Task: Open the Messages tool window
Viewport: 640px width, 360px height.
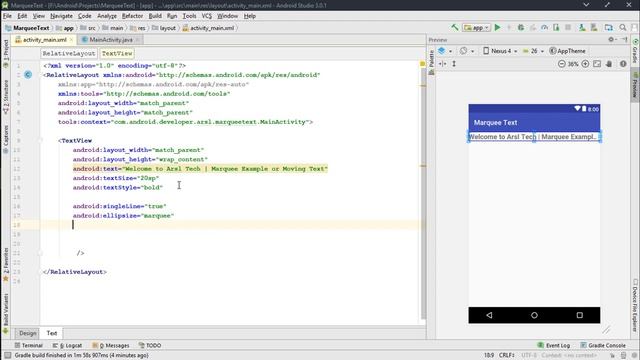Action: point(111,345)
